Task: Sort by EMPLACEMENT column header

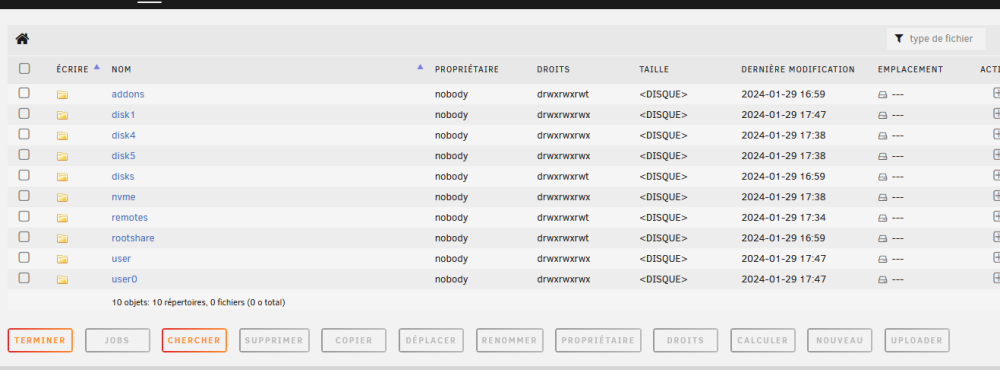Action: (910, 70)
